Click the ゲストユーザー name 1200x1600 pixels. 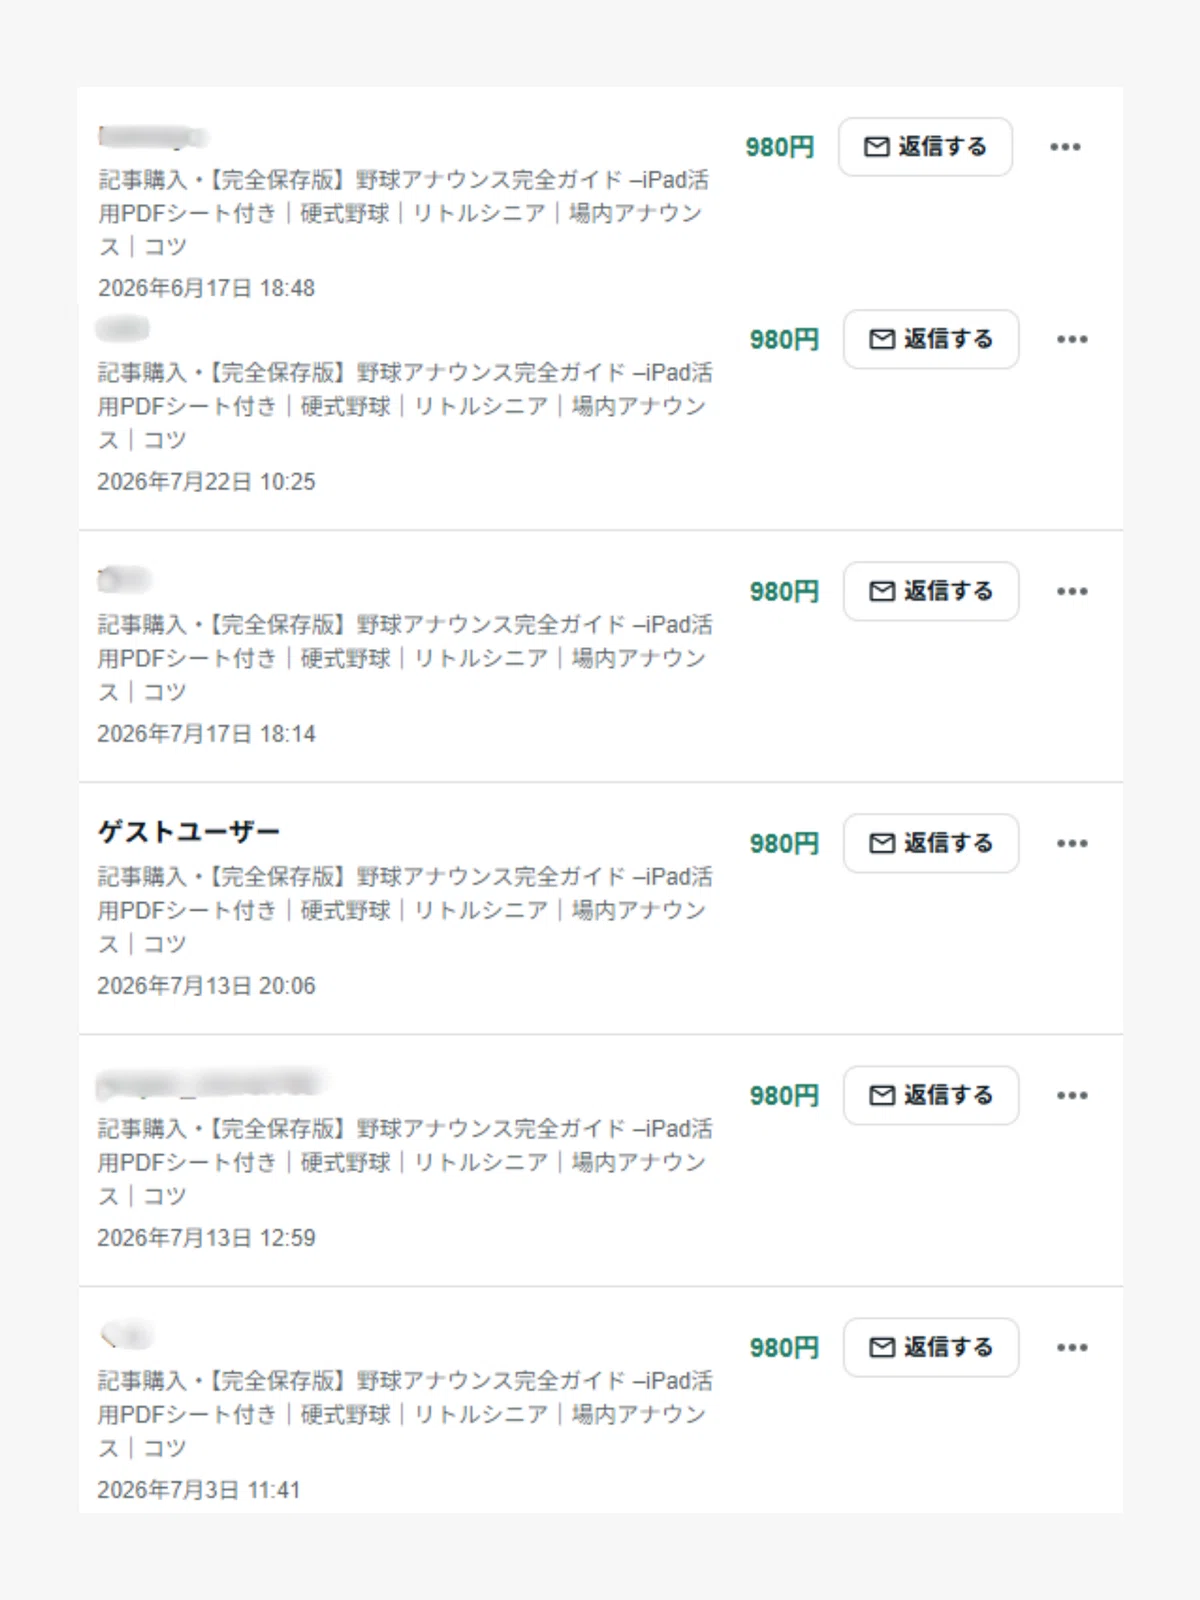tap(189, 831)
